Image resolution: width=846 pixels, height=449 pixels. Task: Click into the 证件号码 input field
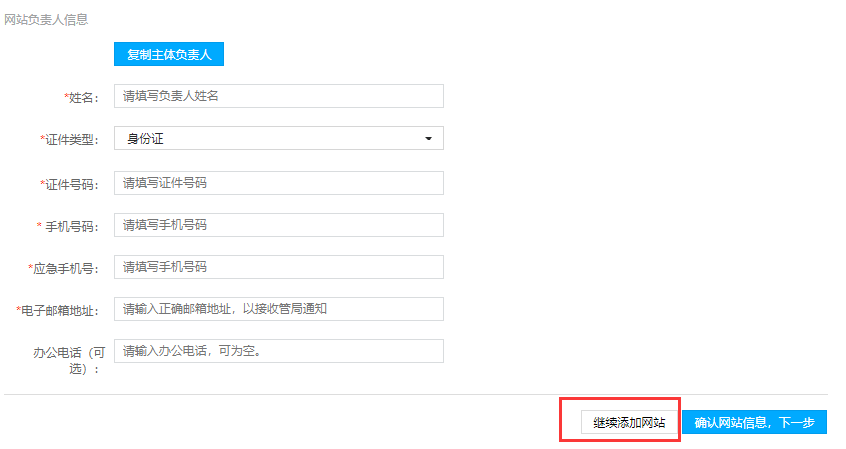pyautogui.click(x=278, y=183)
